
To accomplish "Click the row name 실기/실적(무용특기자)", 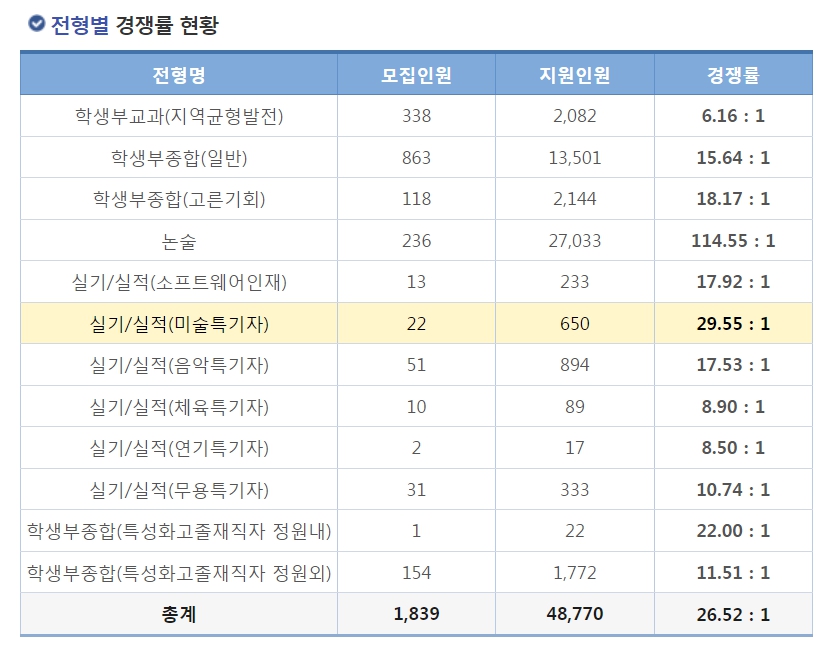I will pos(179,489).
